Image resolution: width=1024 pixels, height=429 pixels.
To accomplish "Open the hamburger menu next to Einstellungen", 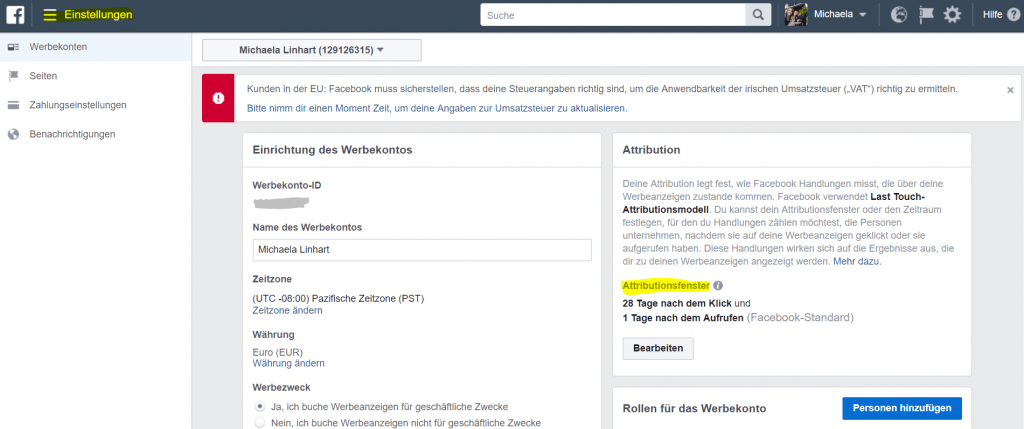I will point(50,14).
